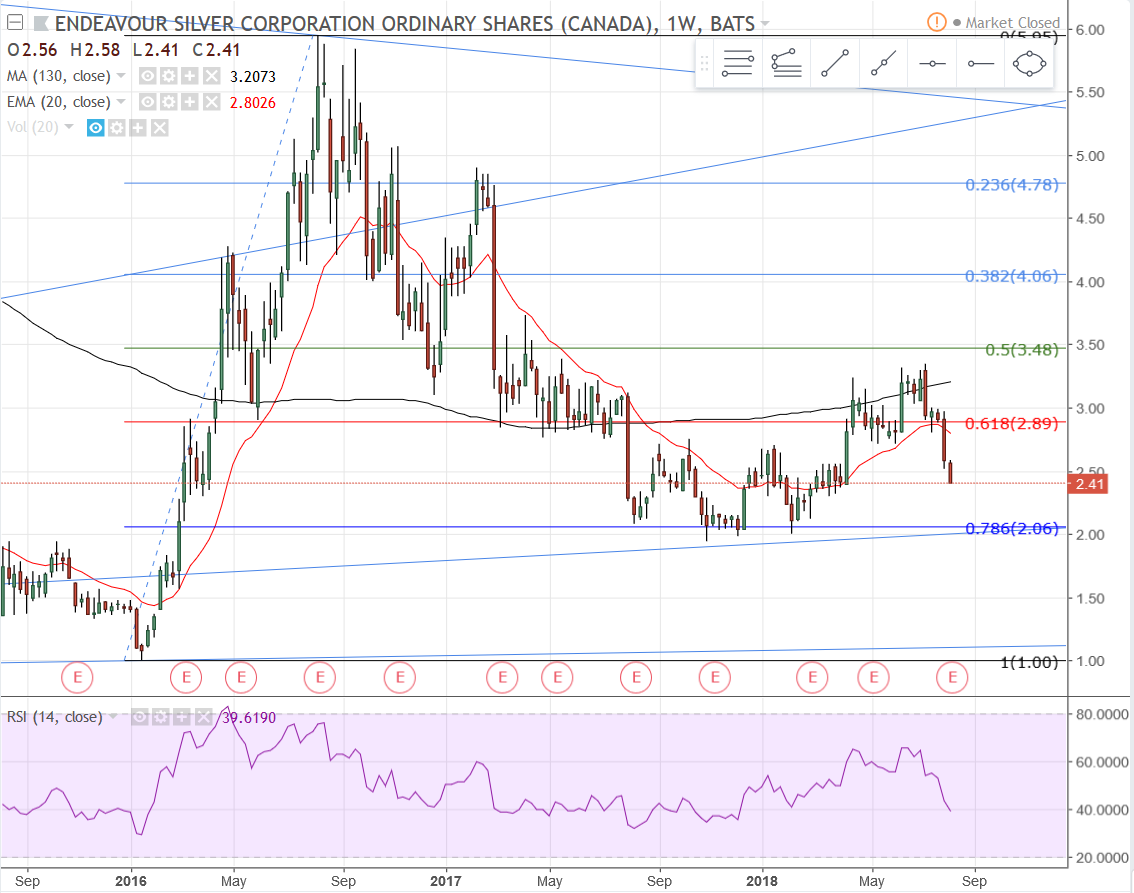The width and height of the screenshot is (1134, 893).
Task: Click the earnings marker E below Sep 2015
Action: 77,678
